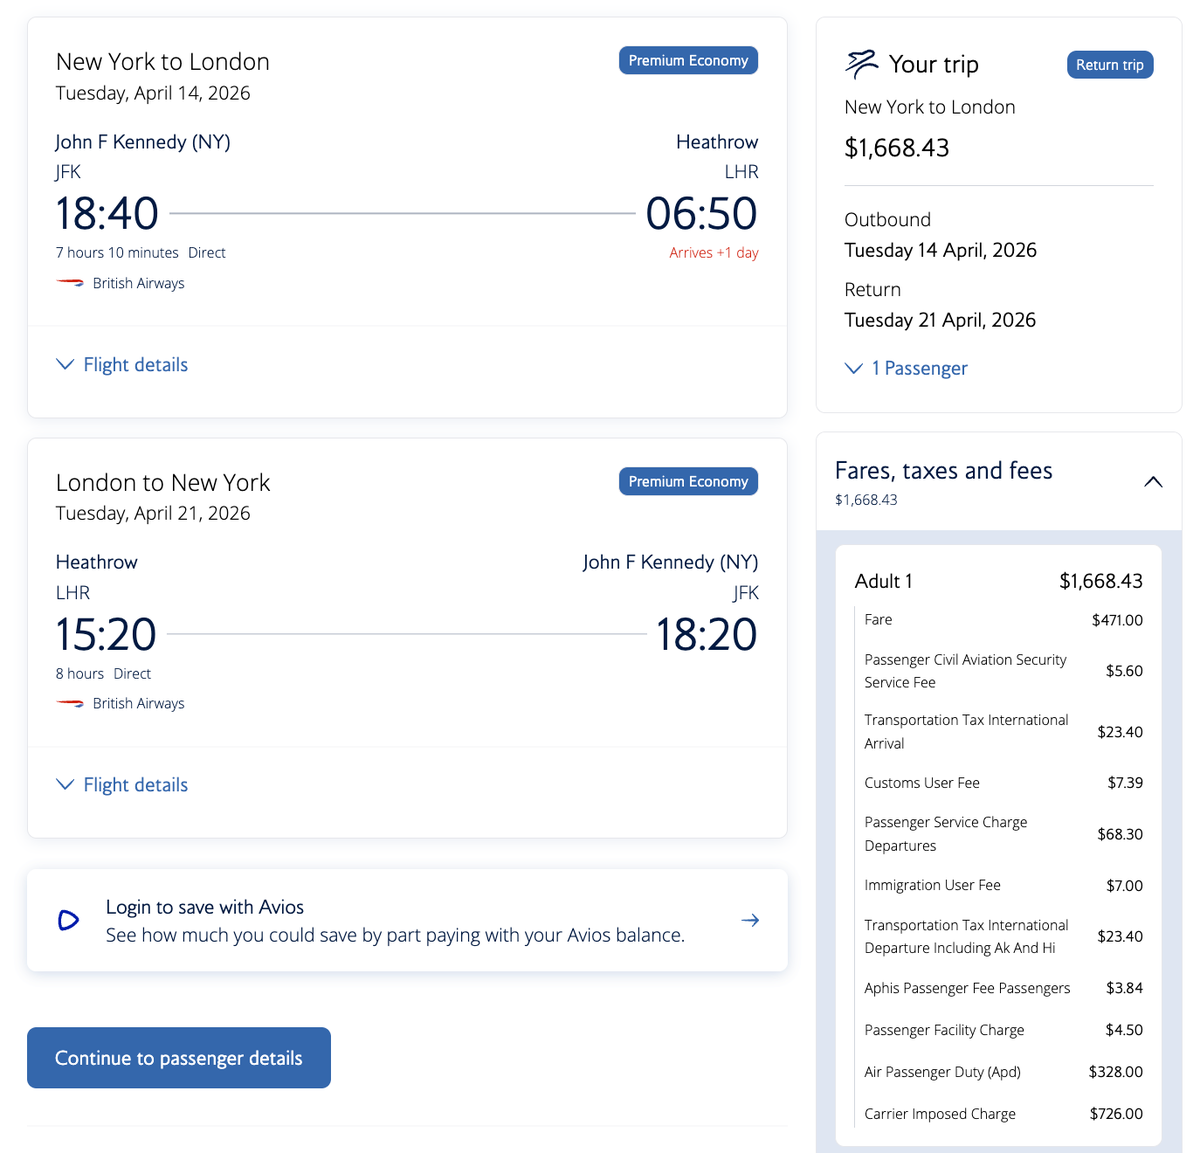Select the Premium Economy badge for New York flight

tap(688, 60)
